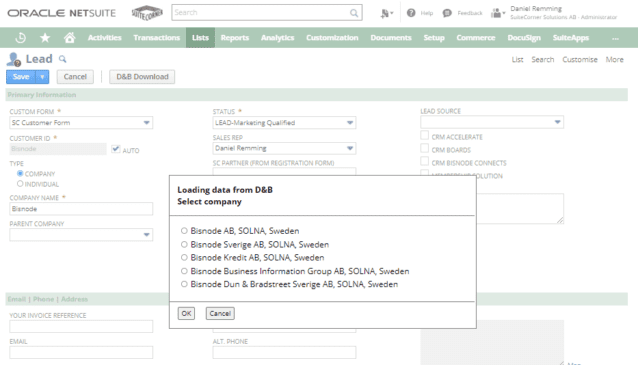Open the Search link at the top right
This screenshot has height=365, width=638.
pyautogui.click(x=543, y=60)
